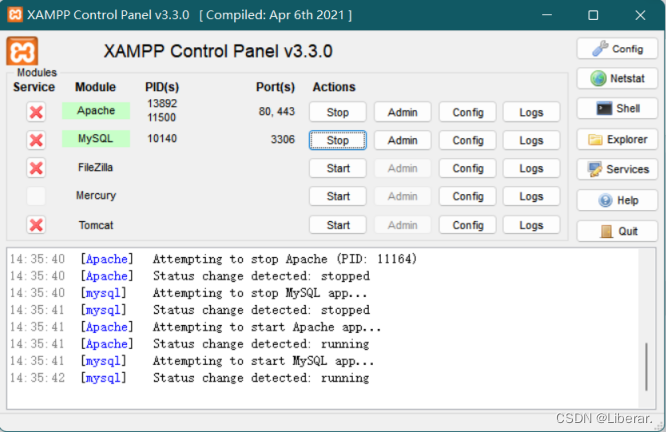Viewport: 667px width, 433px height.
Task: Click the MySQL module label
Action: point(96,139)
